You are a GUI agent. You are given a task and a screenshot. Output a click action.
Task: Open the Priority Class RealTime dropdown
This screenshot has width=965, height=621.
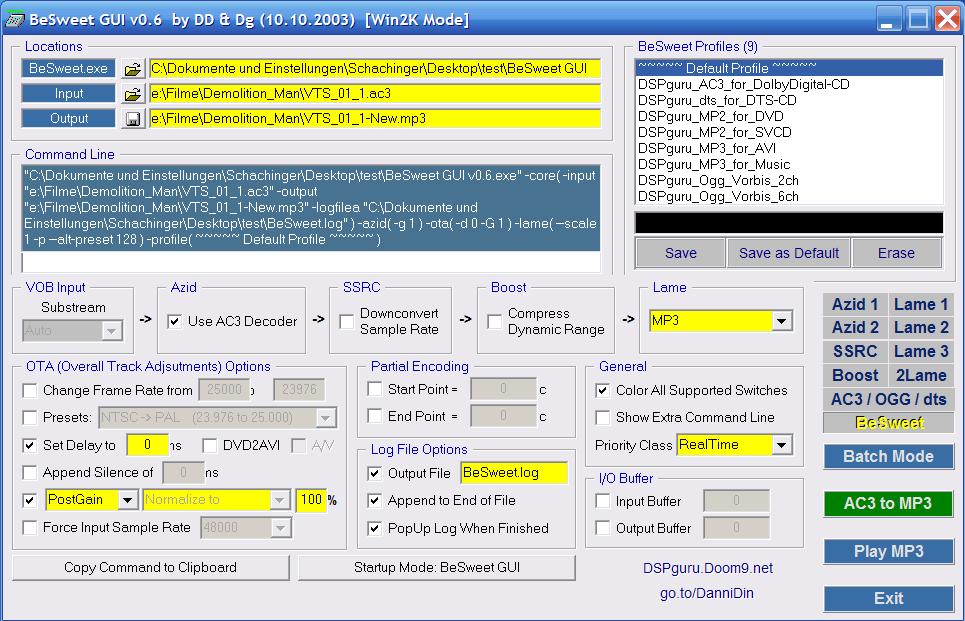point(782,444)
